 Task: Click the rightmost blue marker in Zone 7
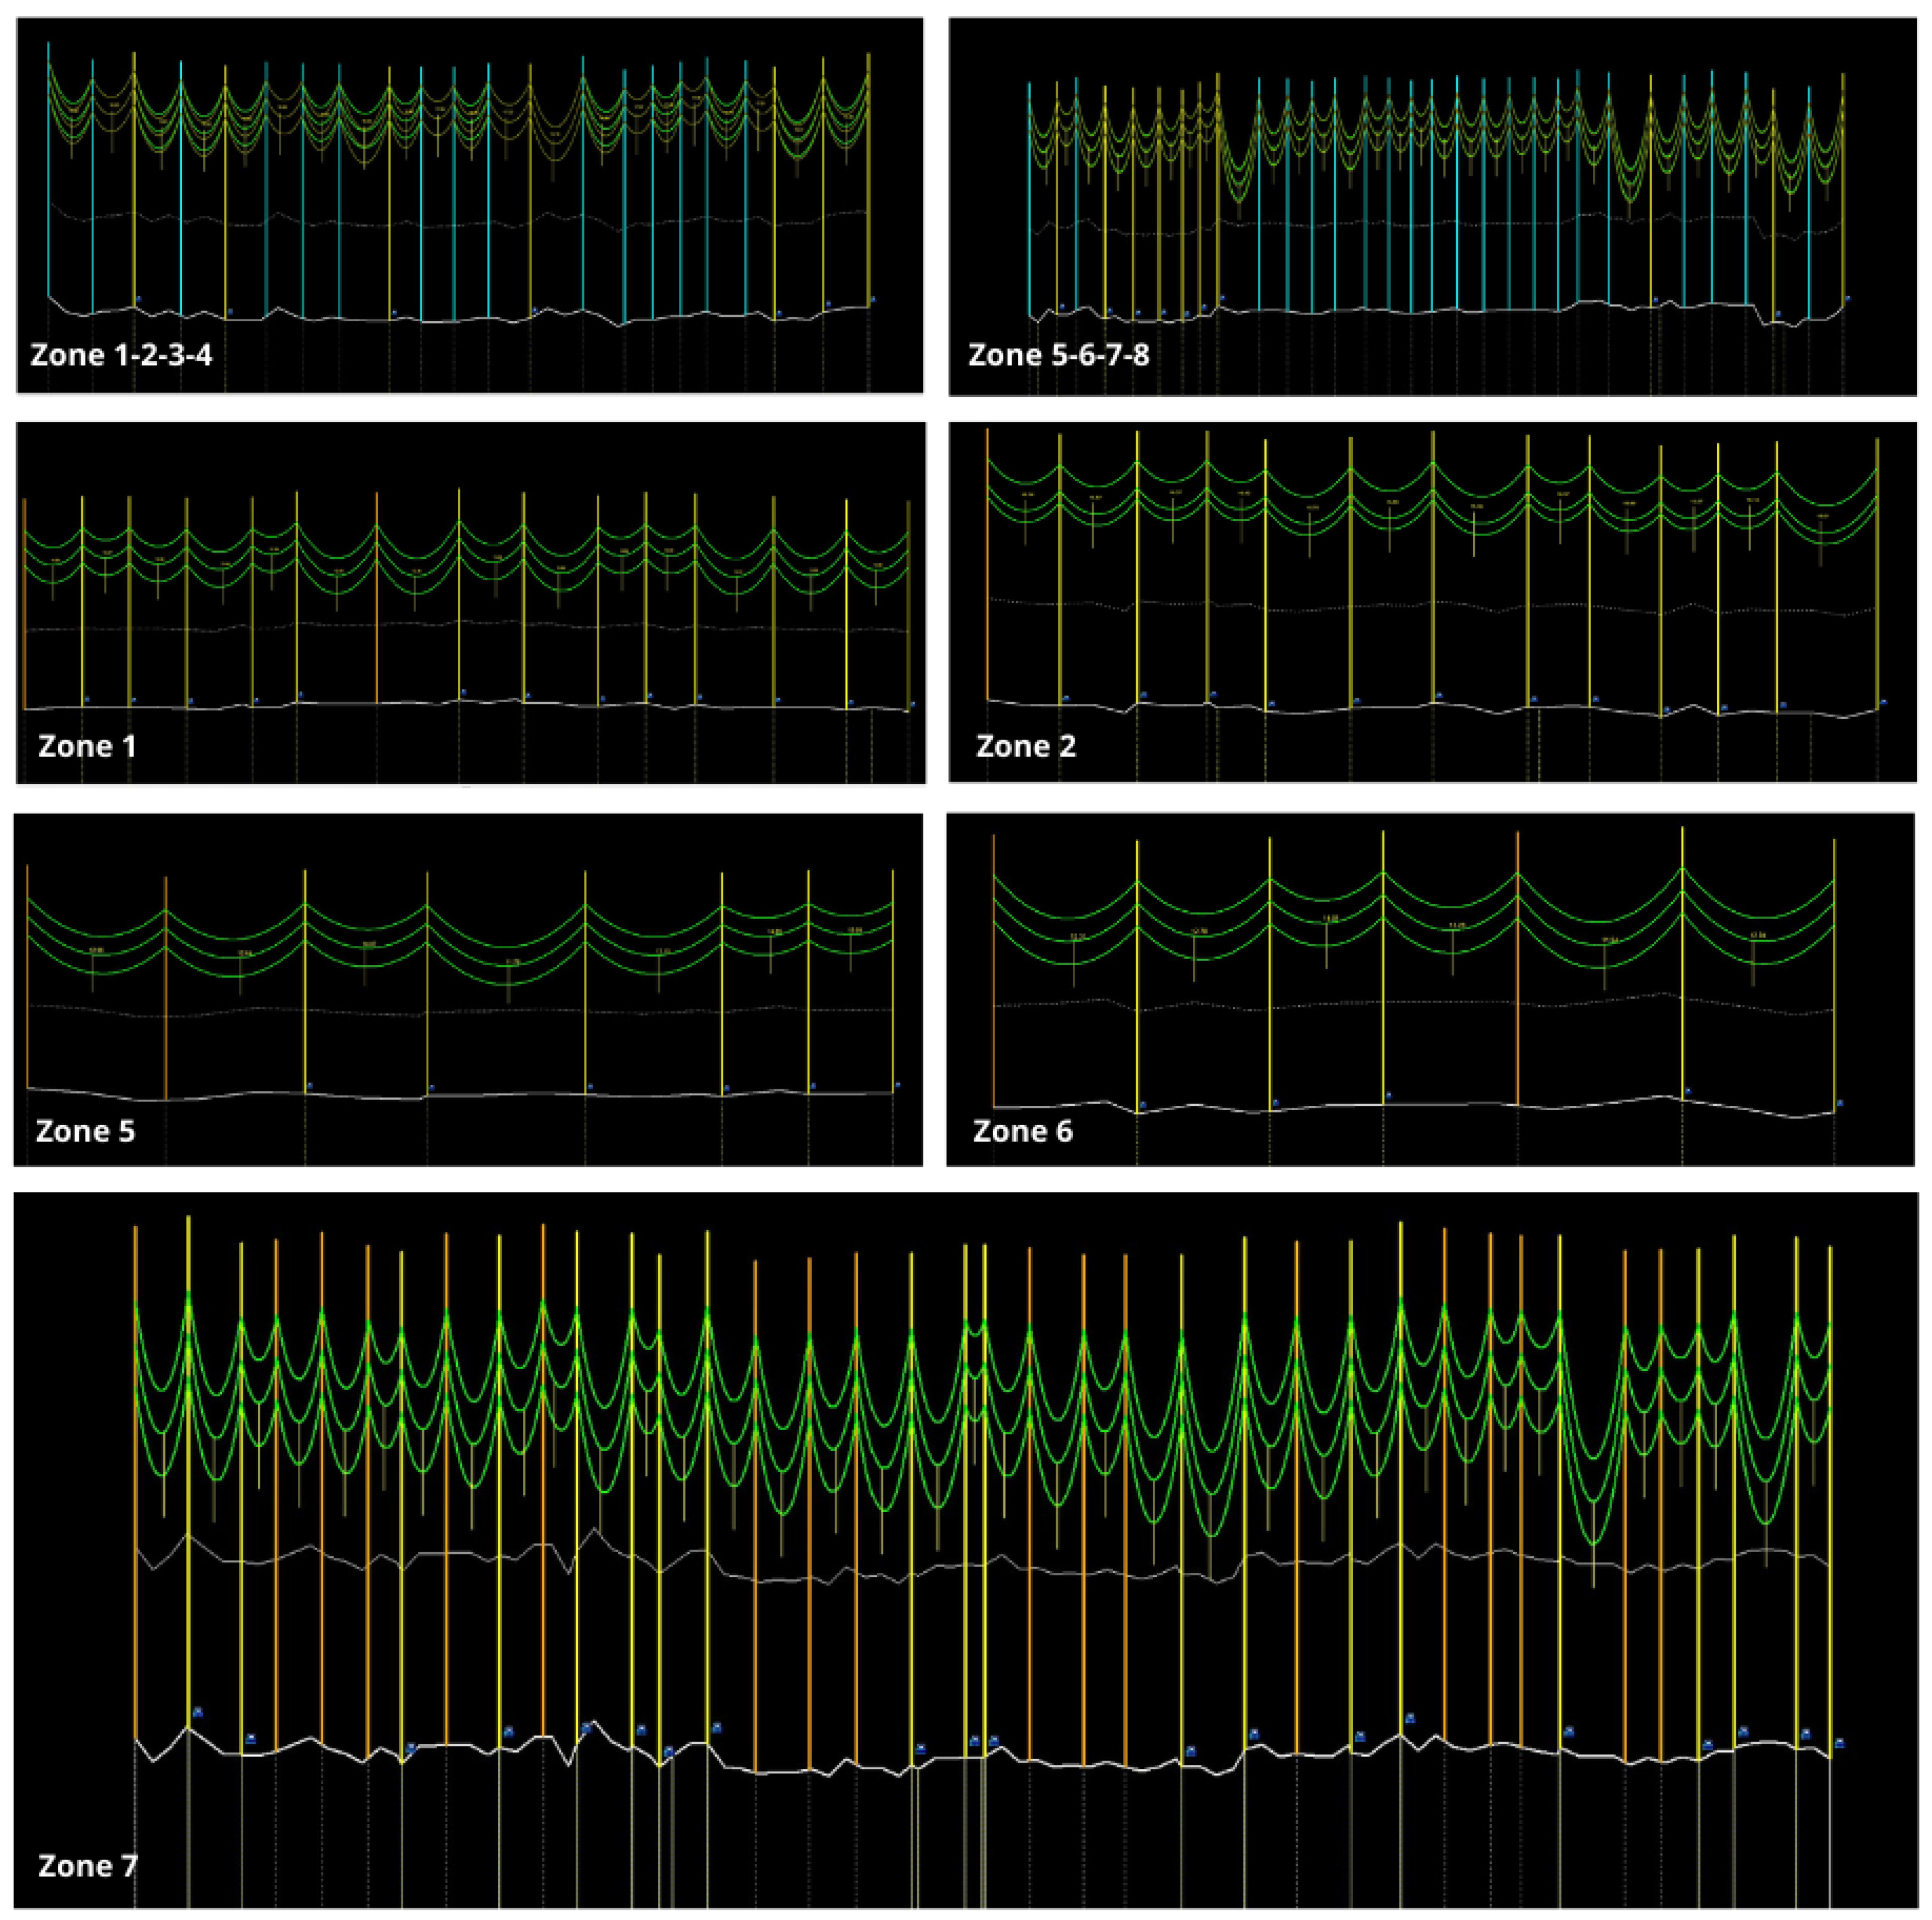1839,1743
